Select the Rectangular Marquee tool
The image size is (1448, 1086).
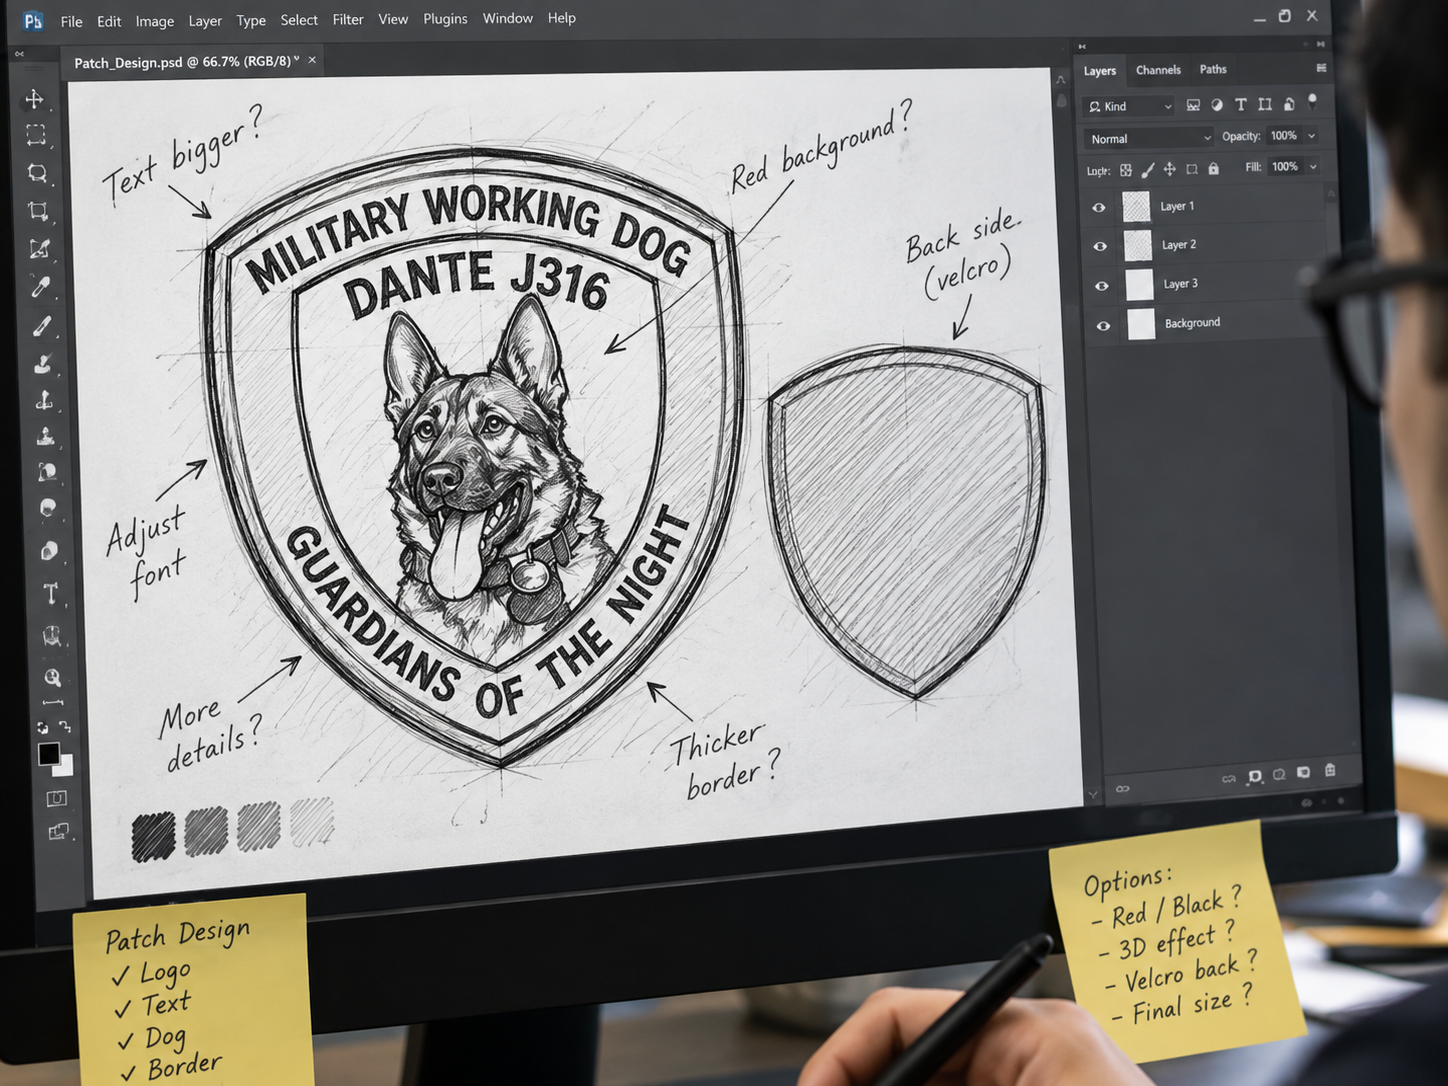click(x=36, y=135)
